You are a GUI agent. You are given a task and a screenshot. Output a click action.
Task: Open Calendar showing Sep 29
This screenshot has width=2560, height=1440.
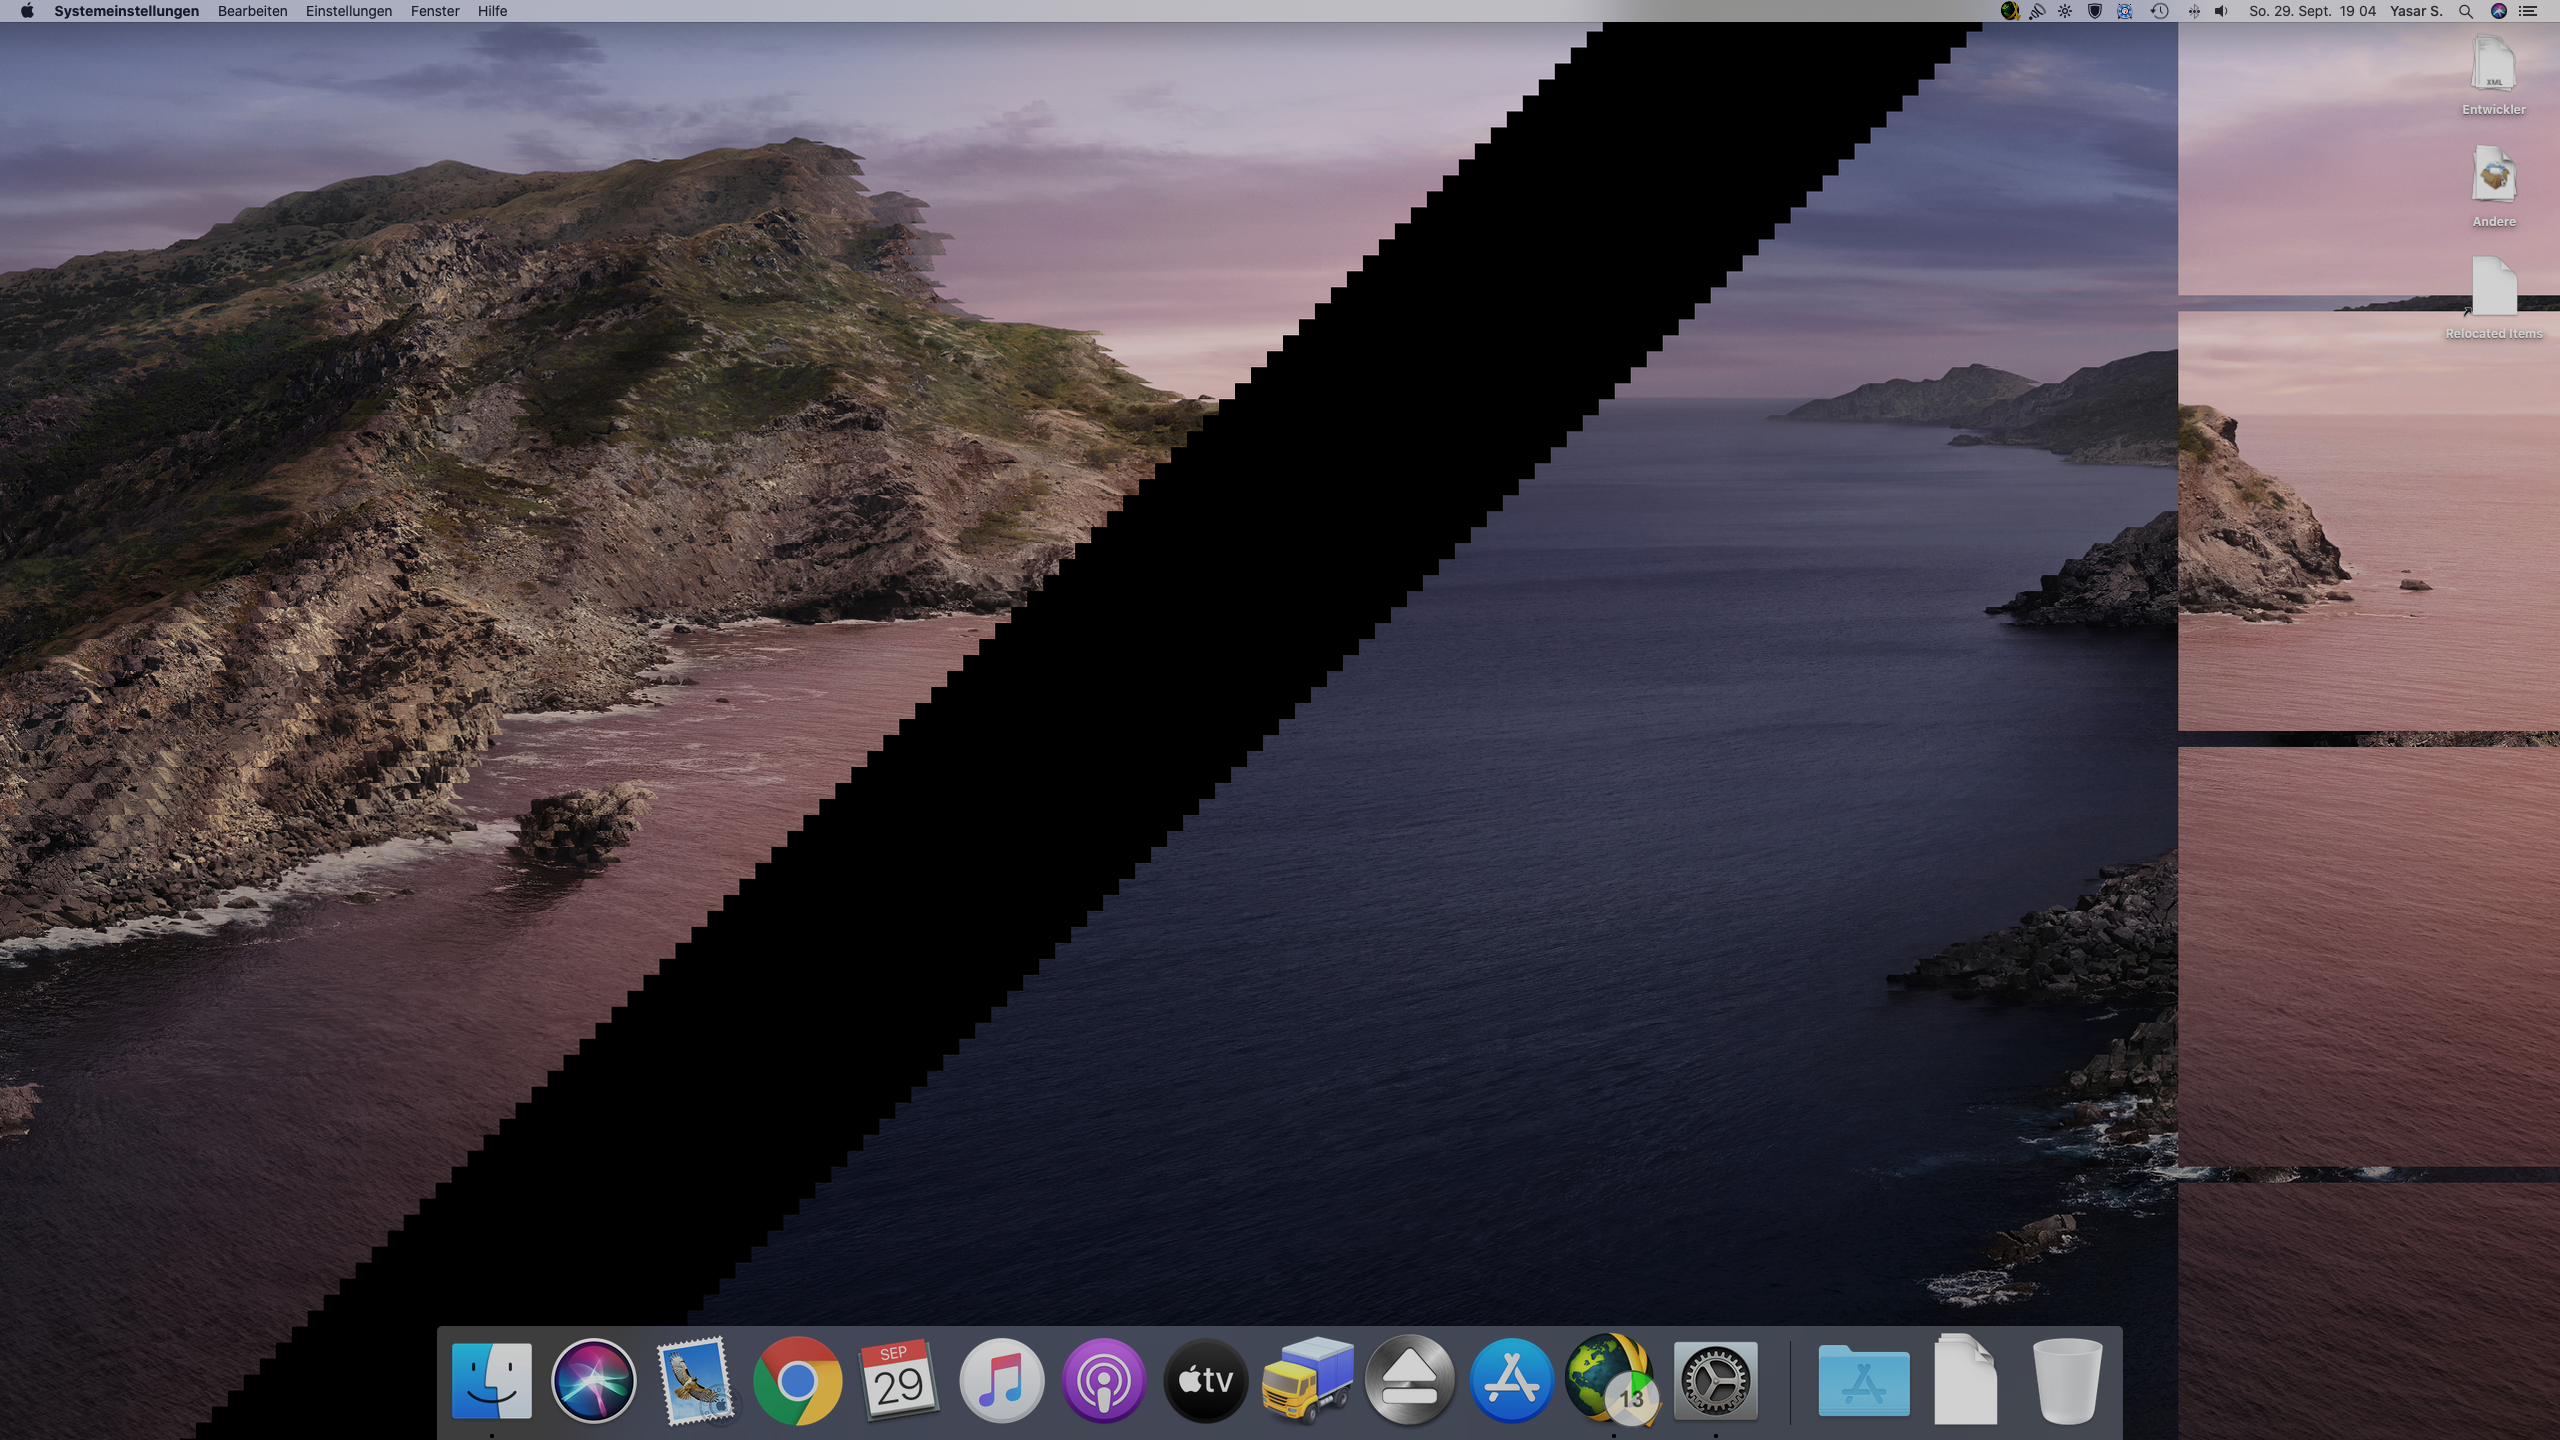coord(898,1381)
